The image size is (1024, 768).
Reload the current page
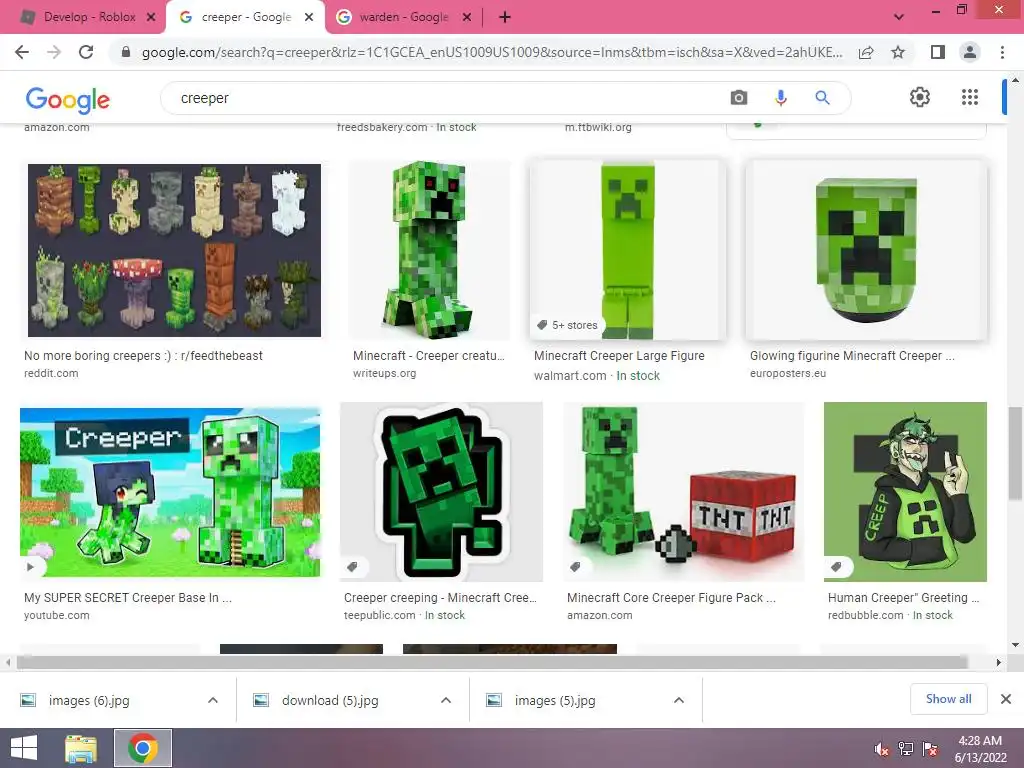(86, 52)
